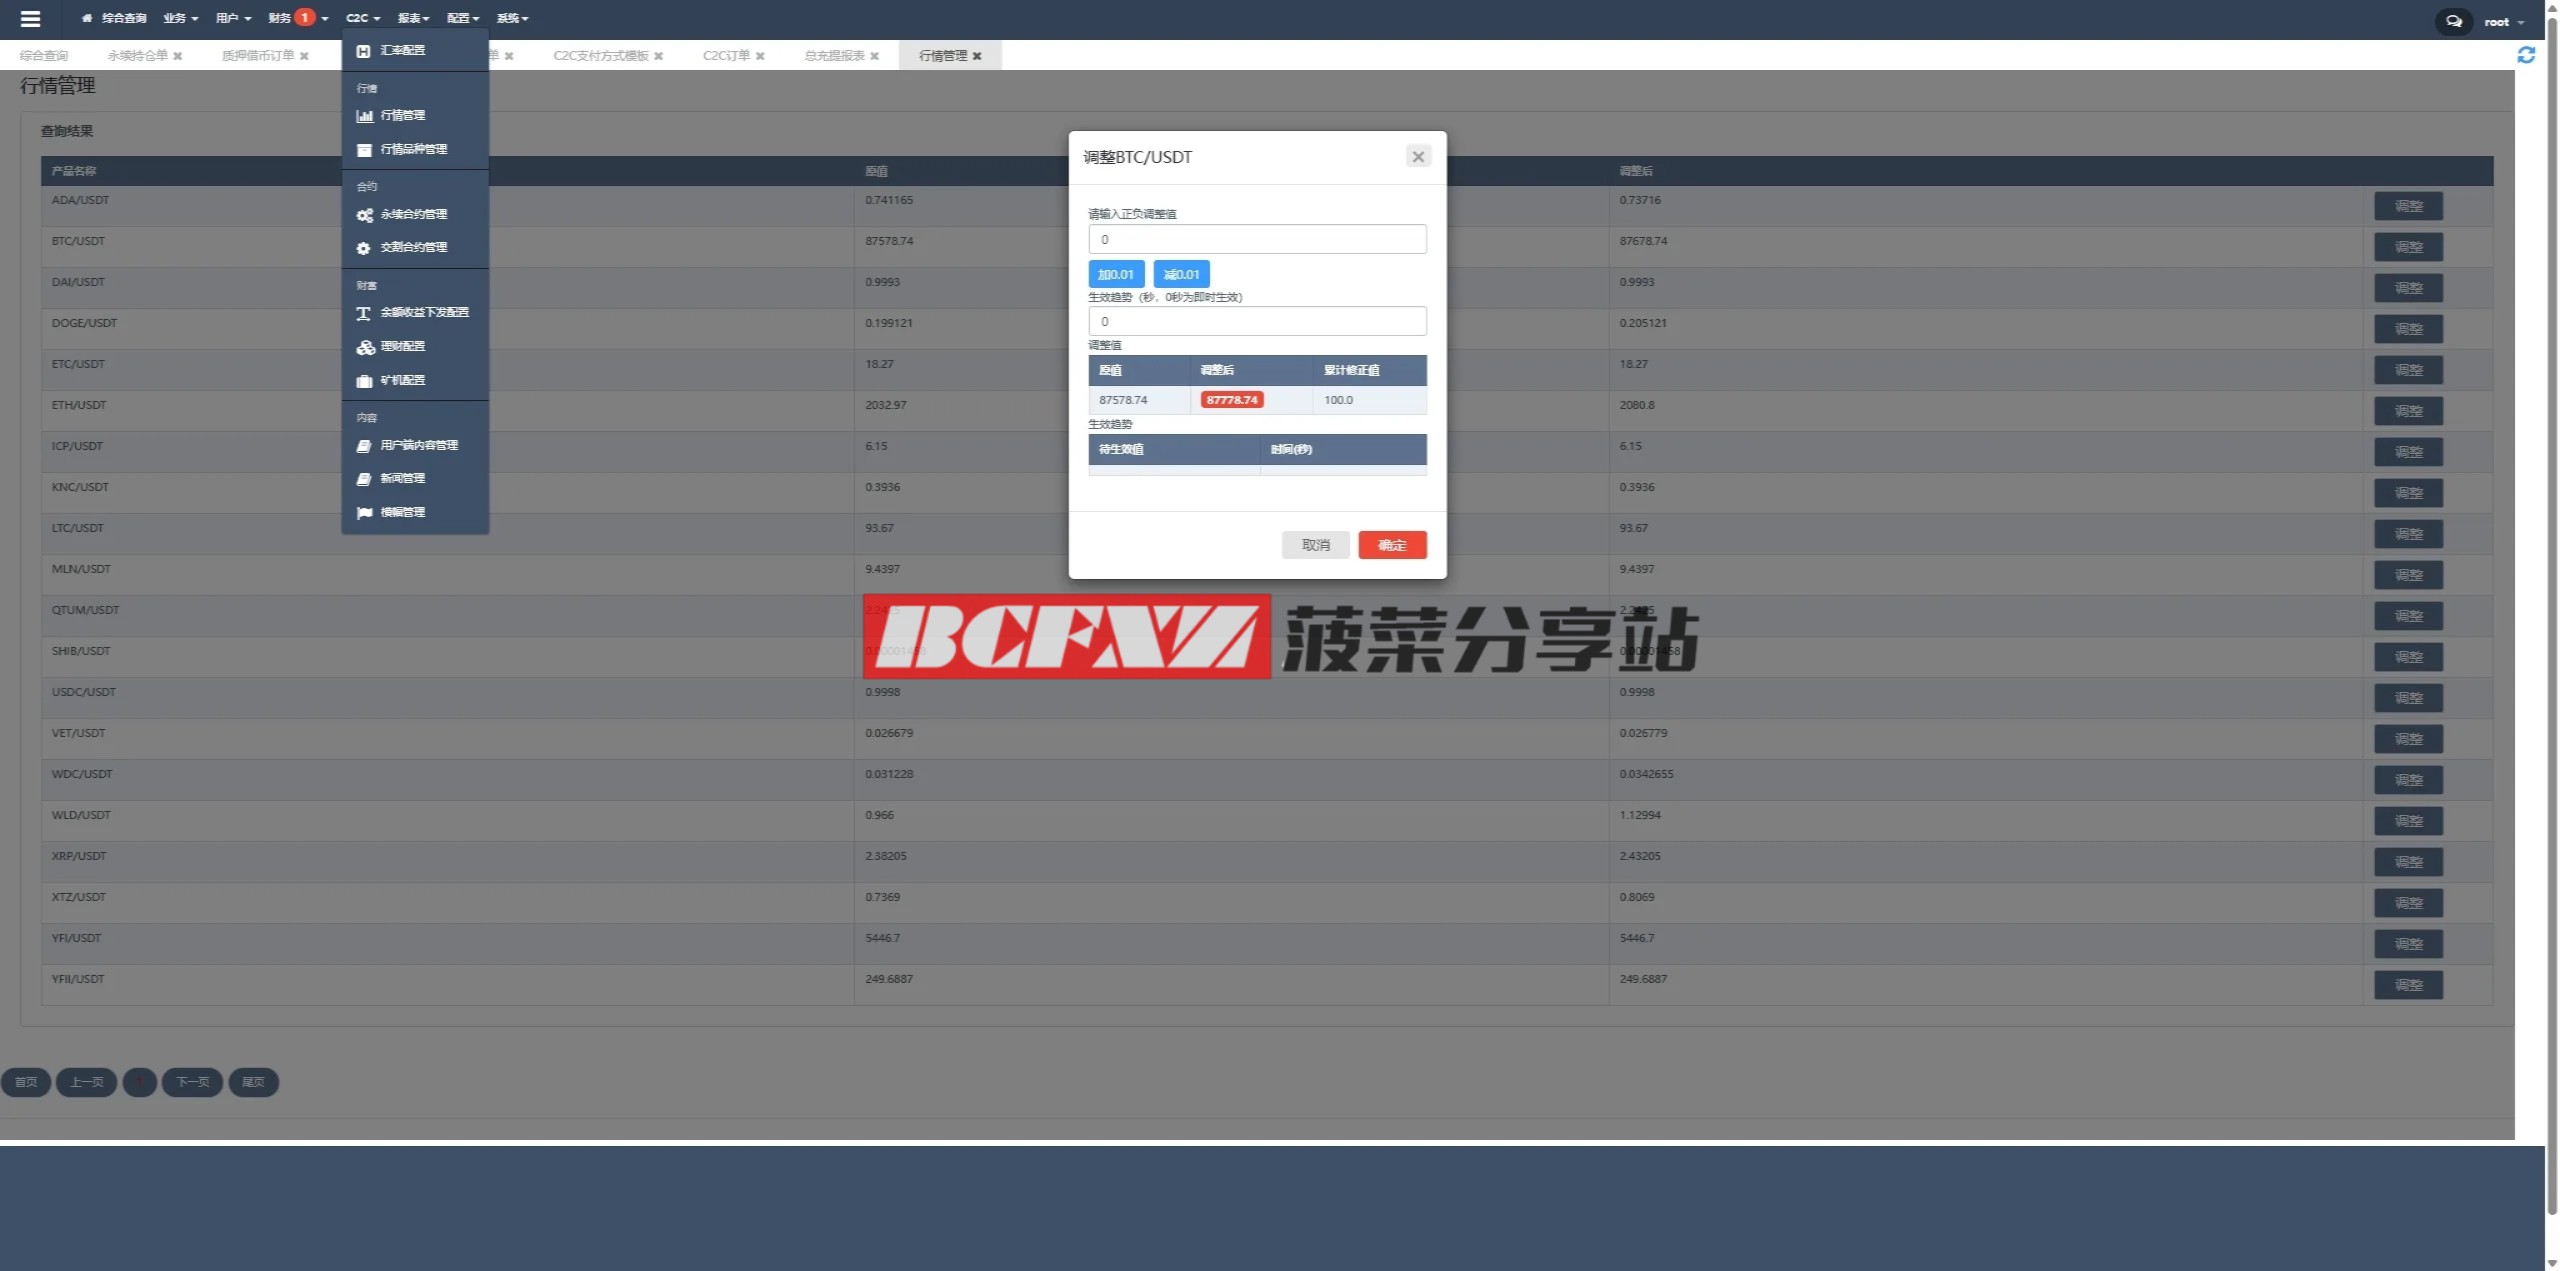Open 横幅管理 flag menu entry
2560x1271 pixels.
click(x=402, y=512)
